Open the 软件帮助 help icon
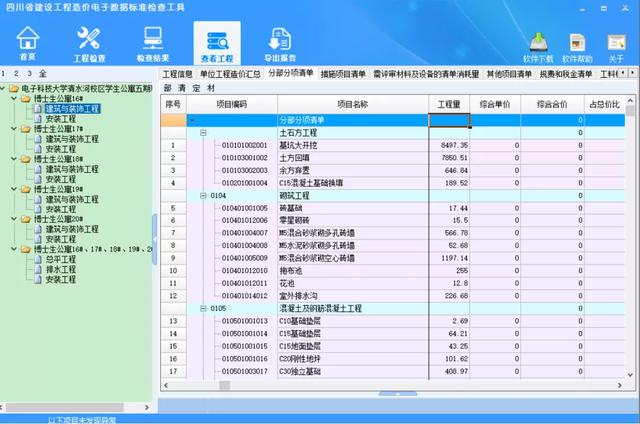This screenshot has width=640, height=424. pyautogui.click(x=577, y=48)
